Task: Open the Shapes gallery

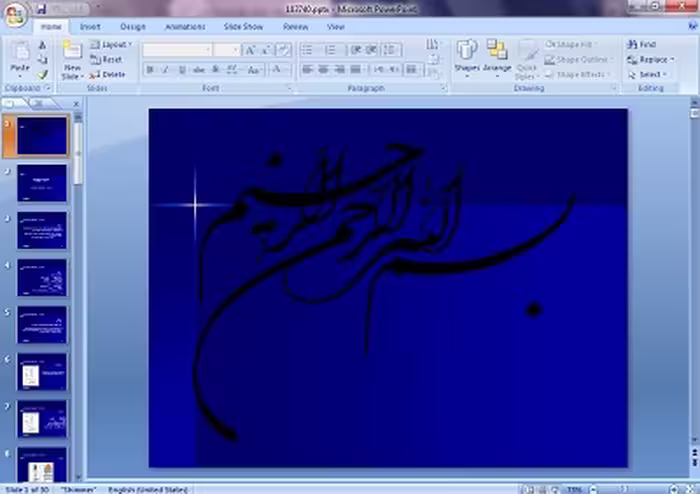Action: 467,59
